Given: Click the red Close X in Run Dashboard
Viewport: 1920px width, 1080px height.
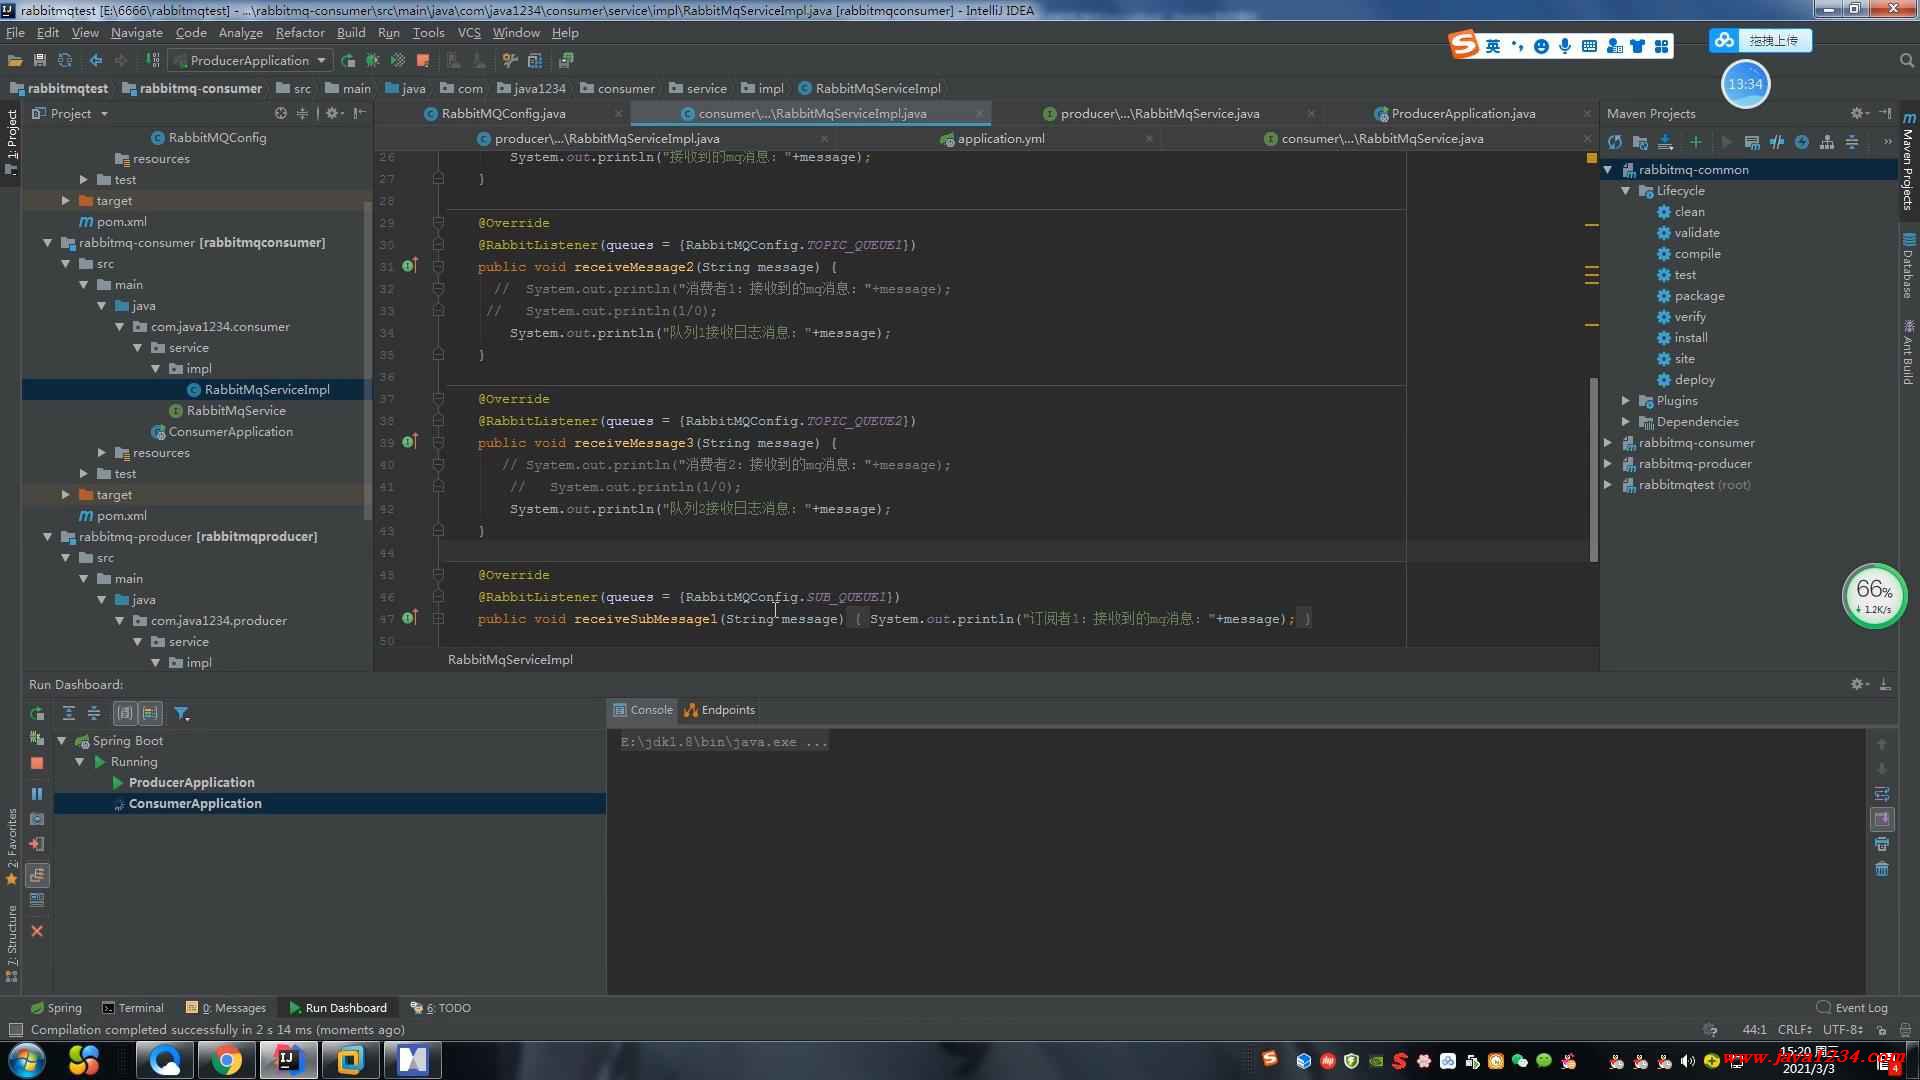Looking at the screenshot, I should (37, 931).
